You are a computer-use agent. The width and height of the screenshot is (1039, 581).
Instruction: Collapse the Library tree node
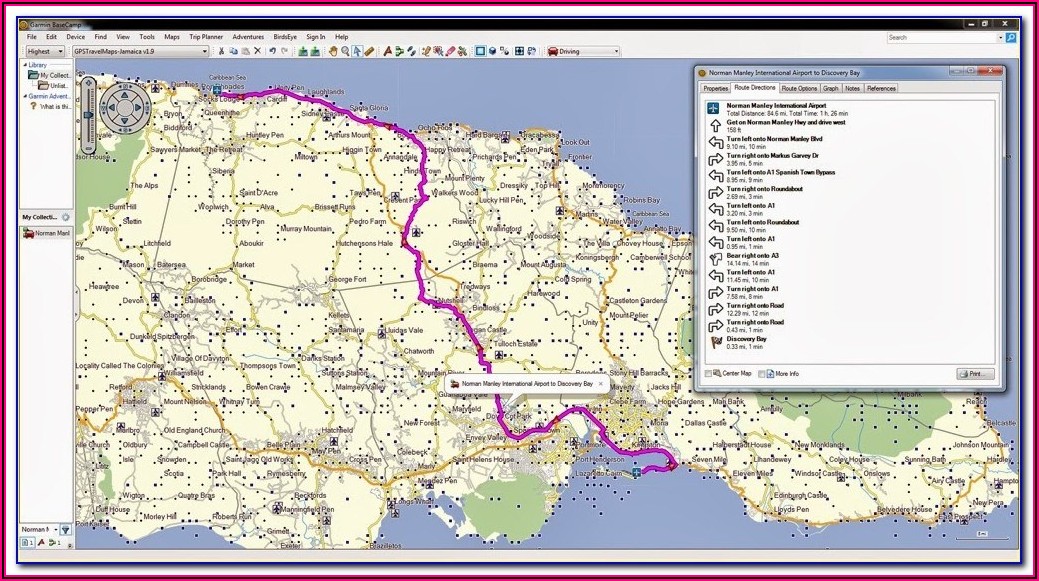coord(24,66)
